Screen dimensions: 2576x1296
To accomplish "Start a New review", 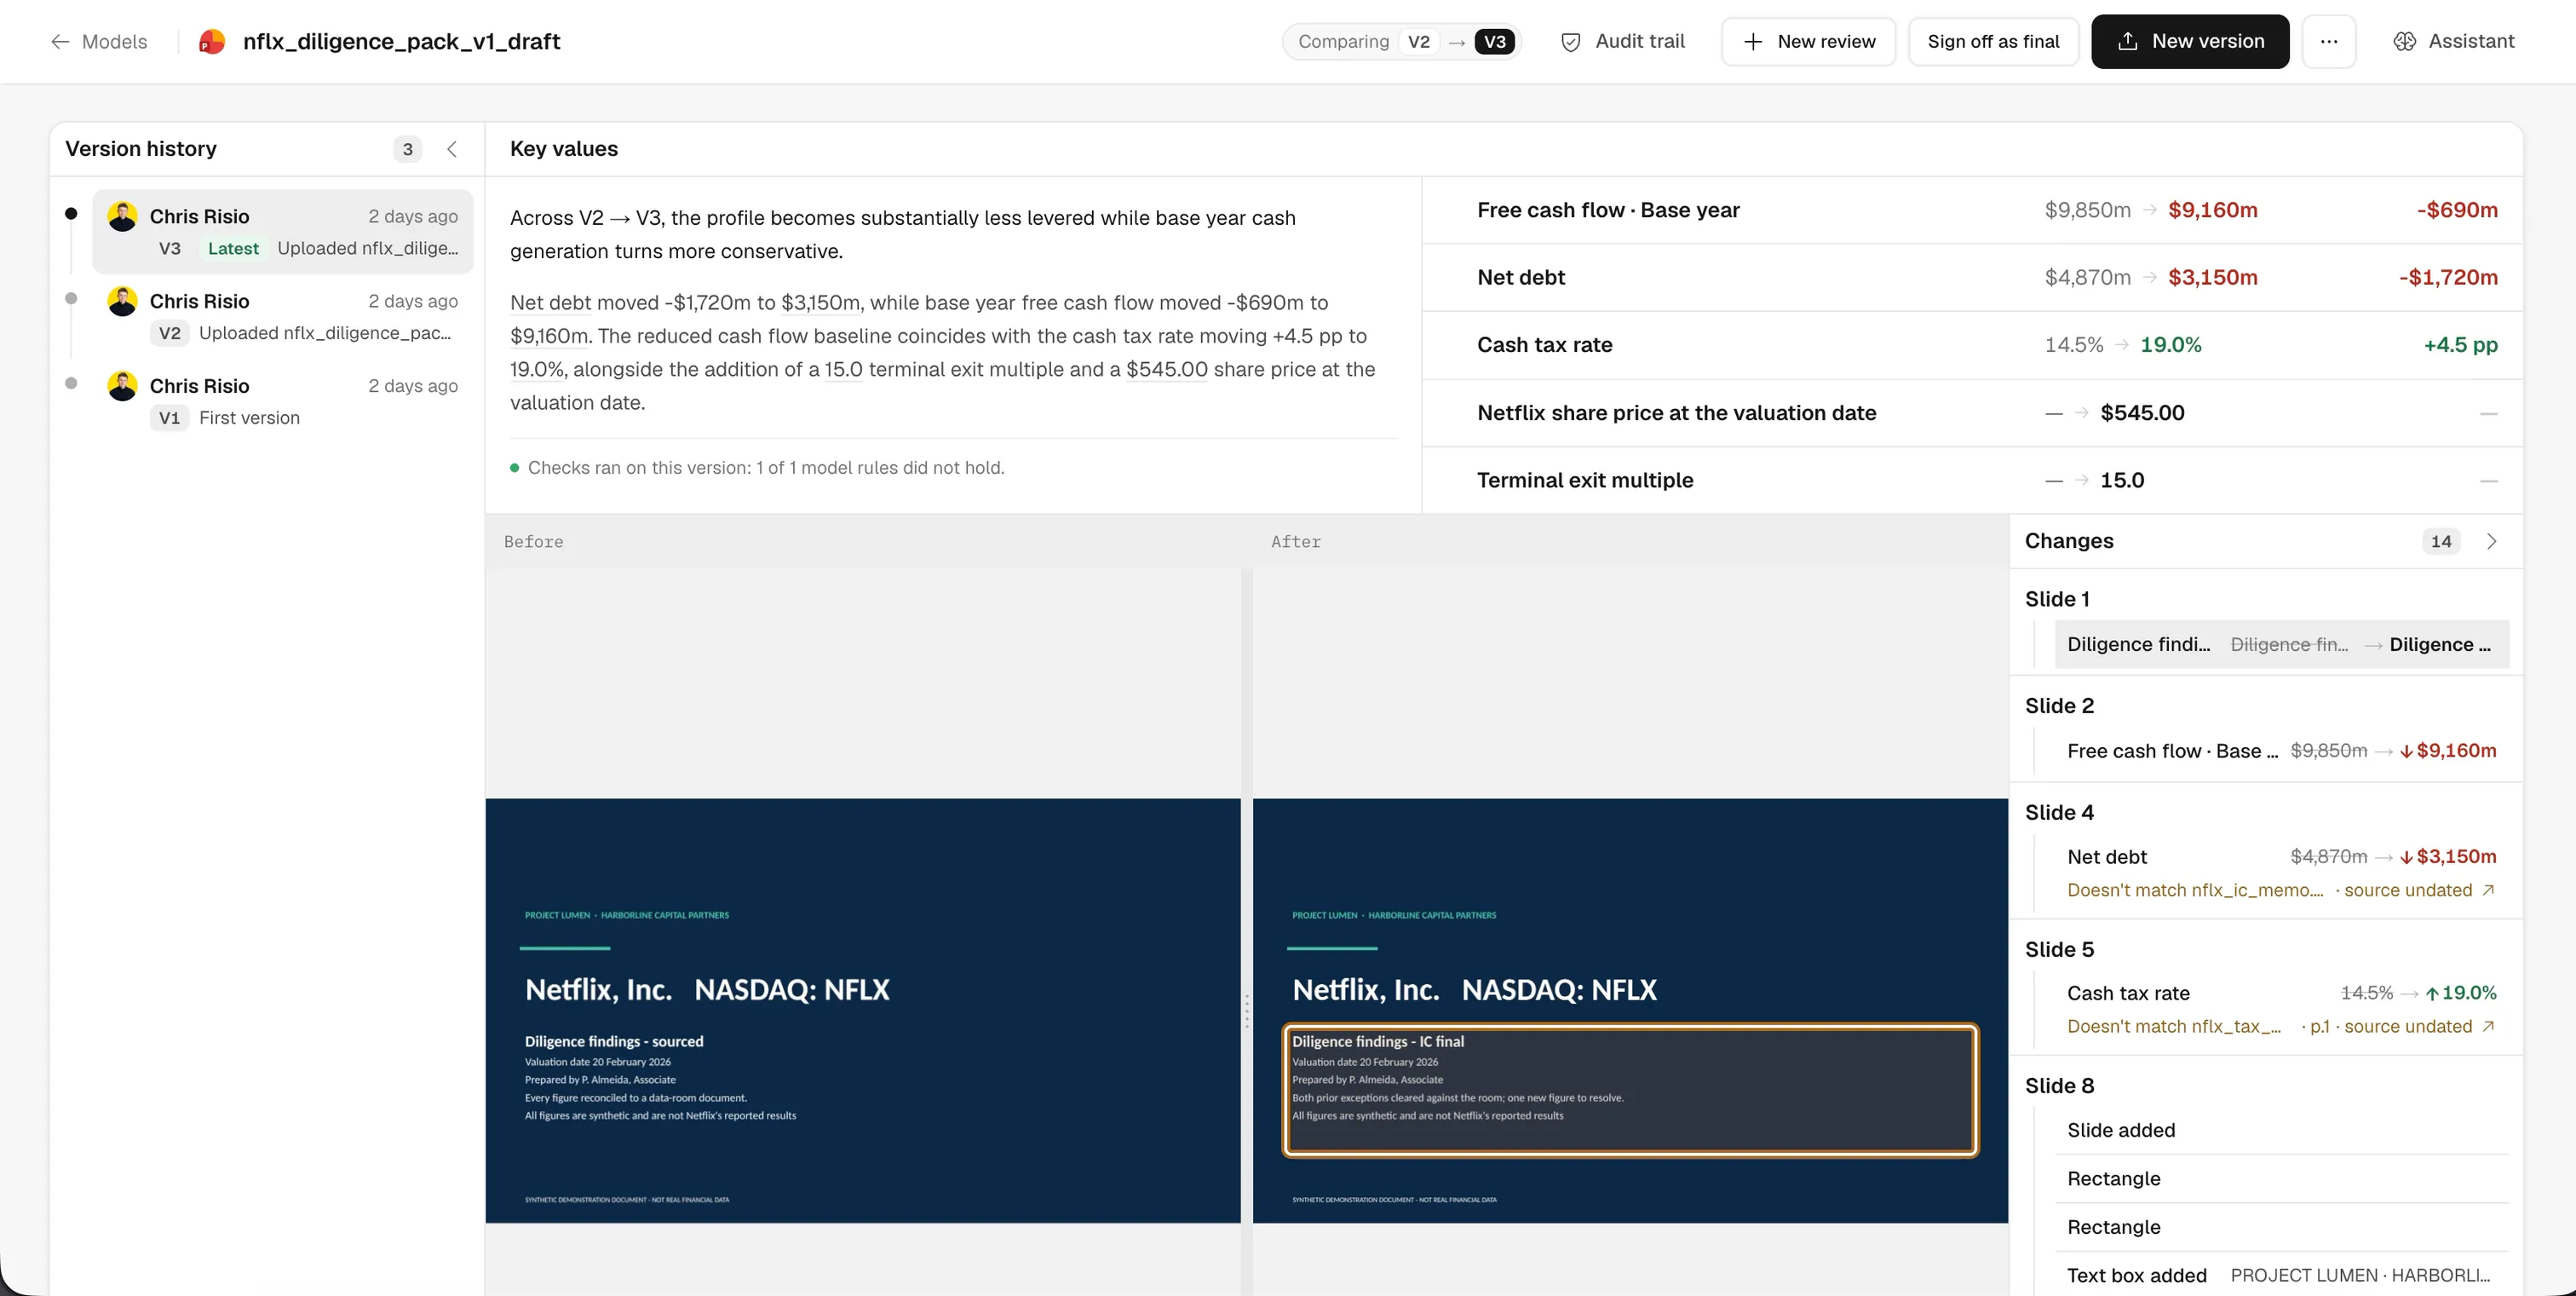I will 1808,41.
